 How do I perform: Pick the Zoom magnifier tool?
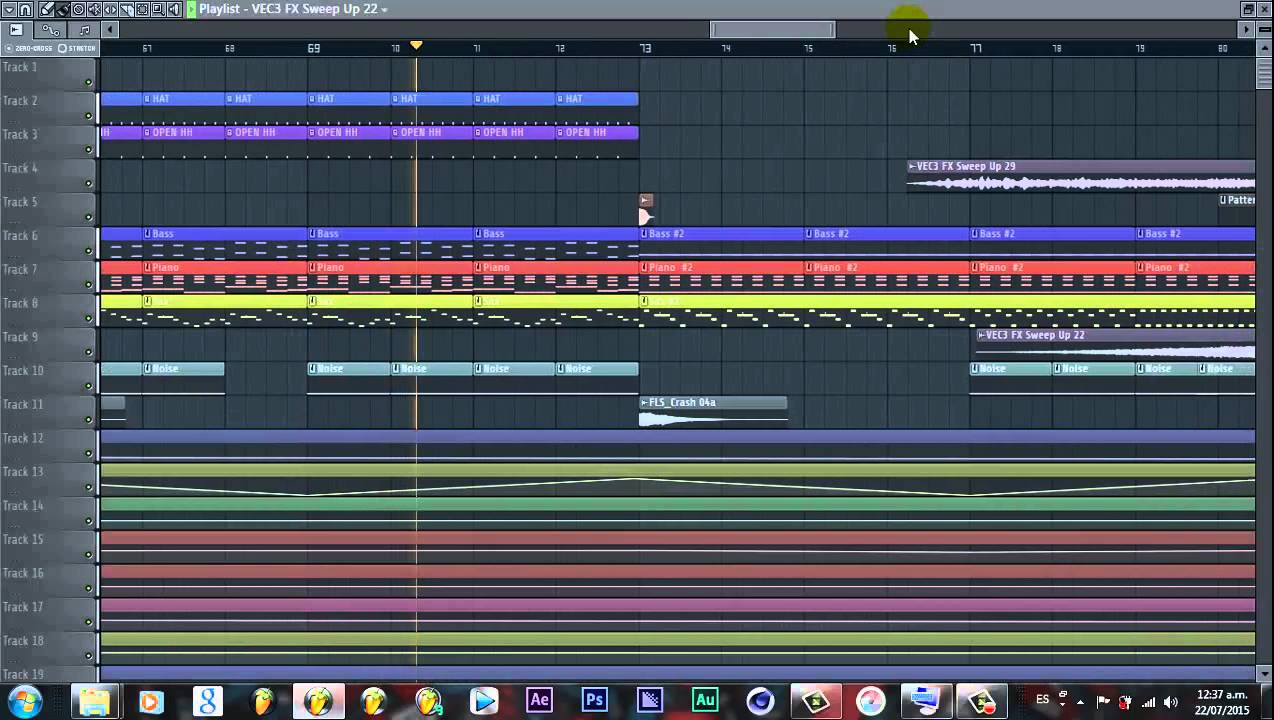coord(158,9)
